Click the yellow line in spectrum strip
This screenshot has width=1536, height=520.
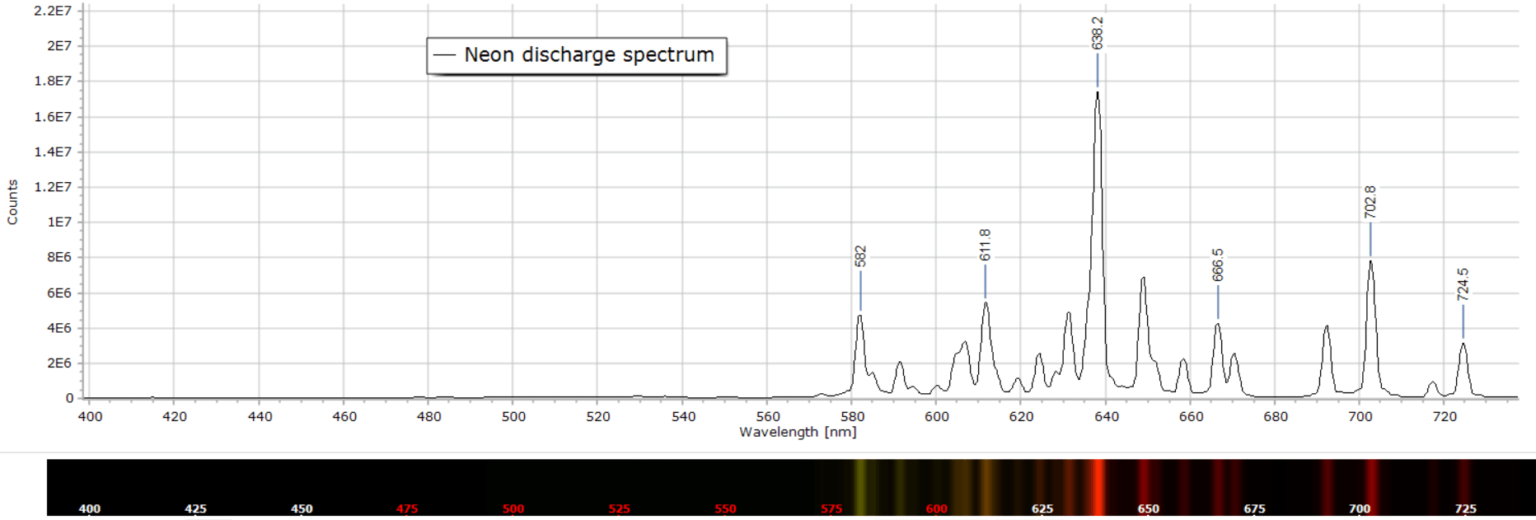coord(859,487)
